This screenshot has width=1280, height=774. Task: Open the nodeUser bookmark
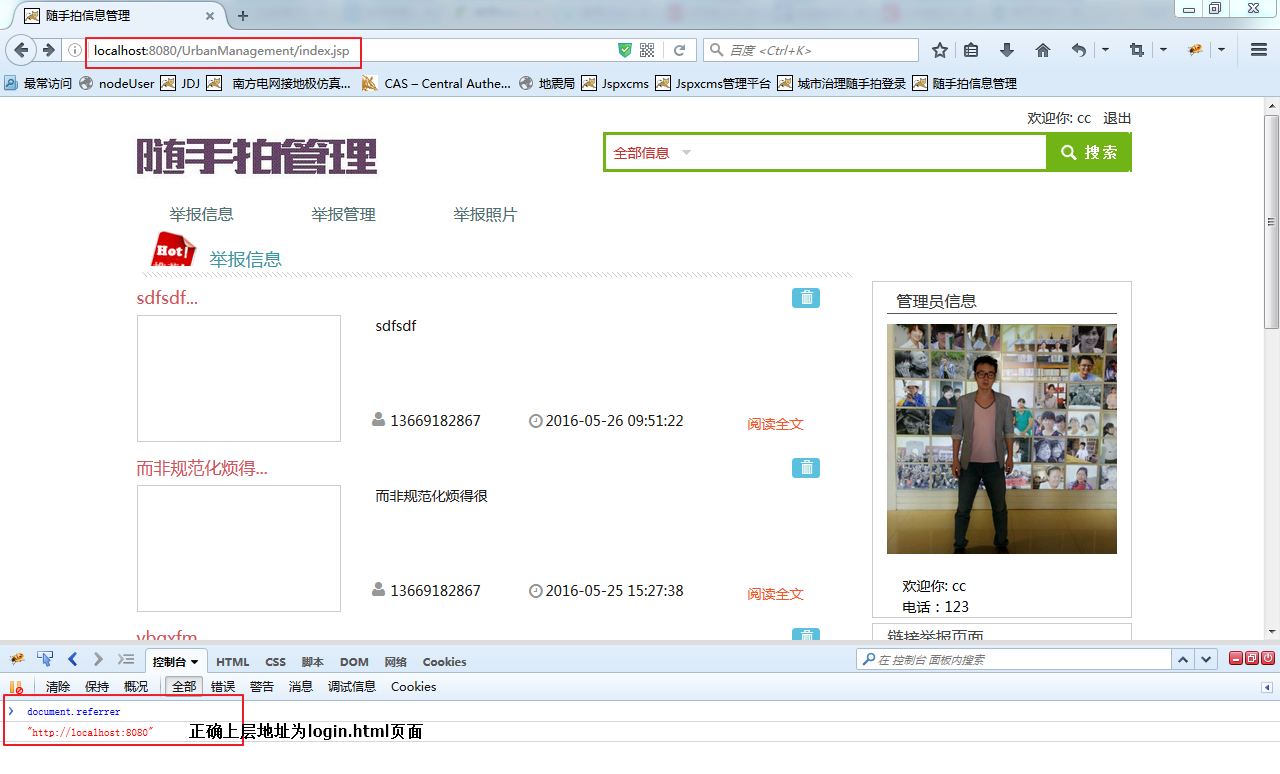tap(117, 84)
